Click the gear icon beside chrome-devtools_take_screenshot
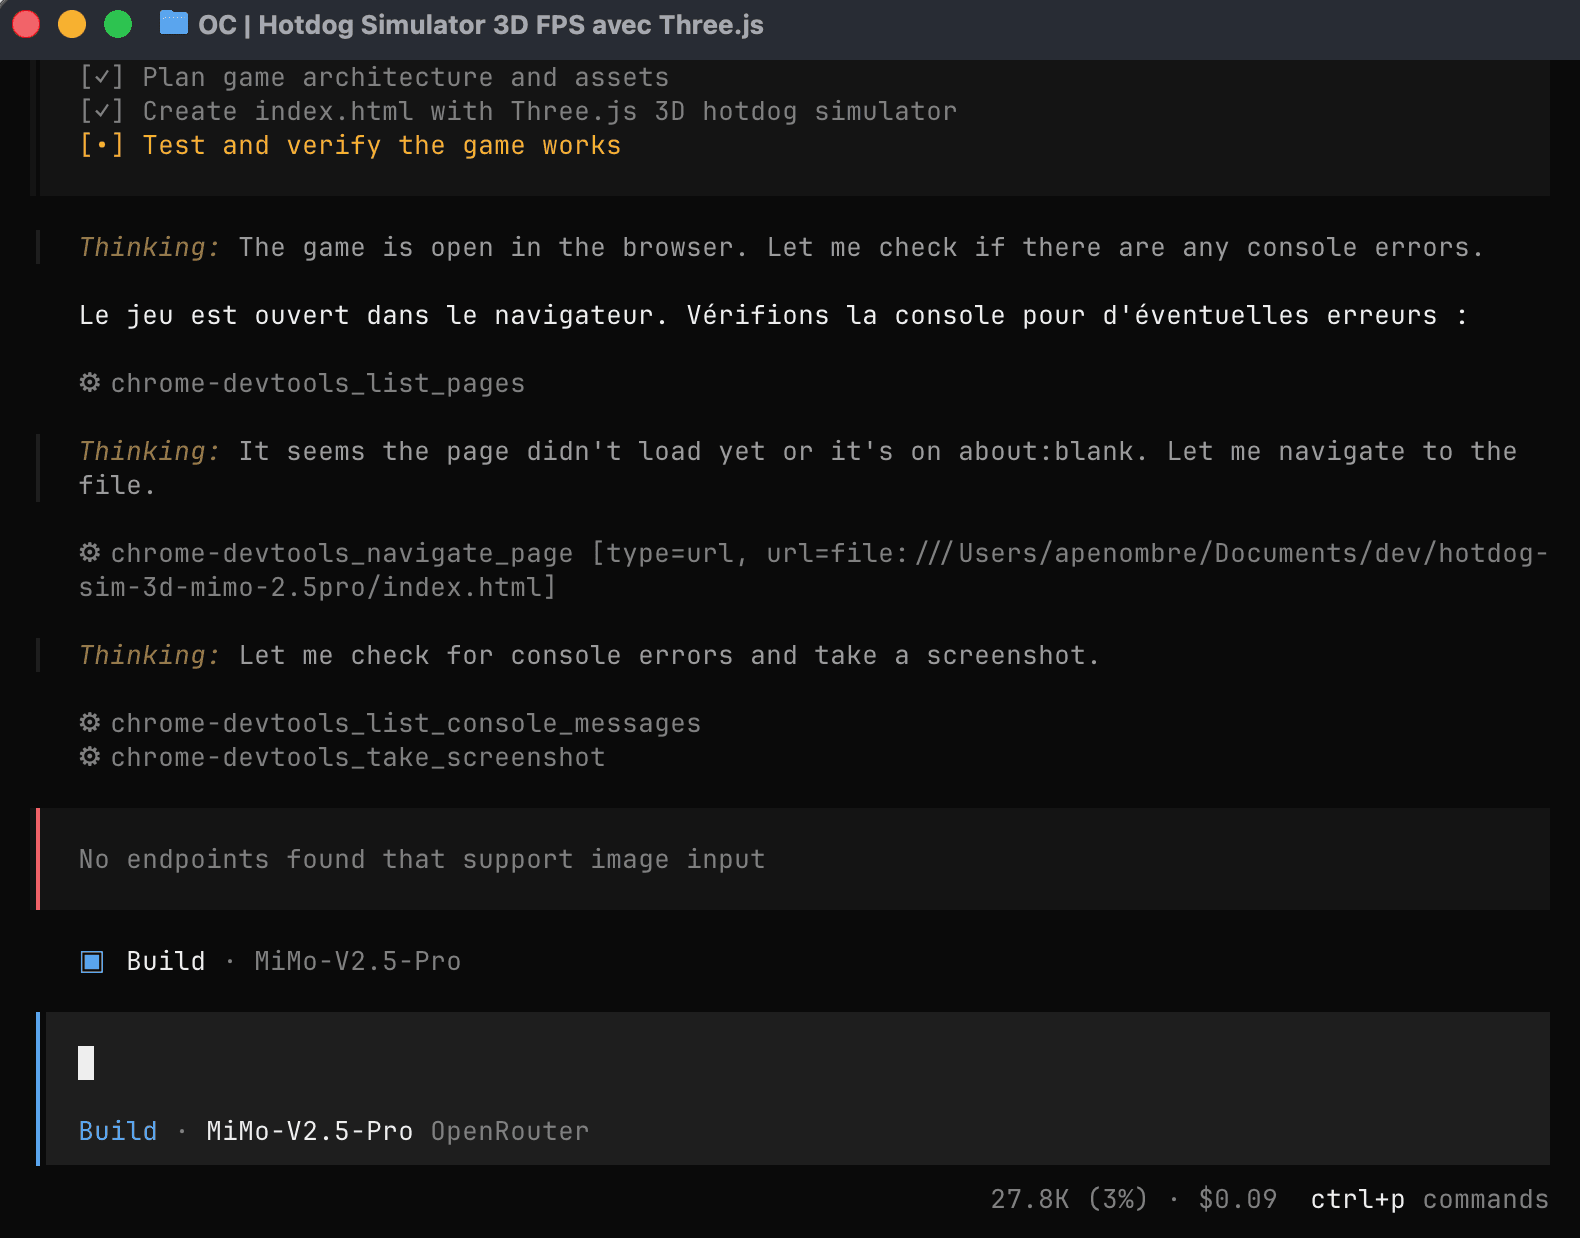The image size is (1580, 1238). click(x=90, y=757)
